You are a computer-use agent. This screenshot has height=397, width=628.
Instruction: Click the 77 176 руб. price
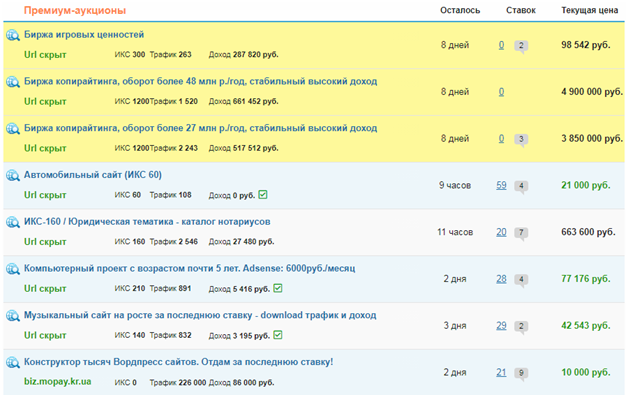pos(586,279)
